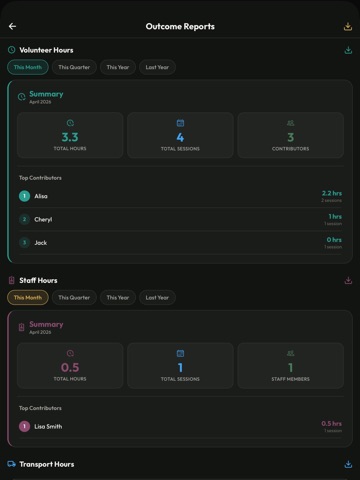Image resolution: width=360 pixels, height=480 pixels.
Task: Click contributor name Jack
Action: point(41,243)
